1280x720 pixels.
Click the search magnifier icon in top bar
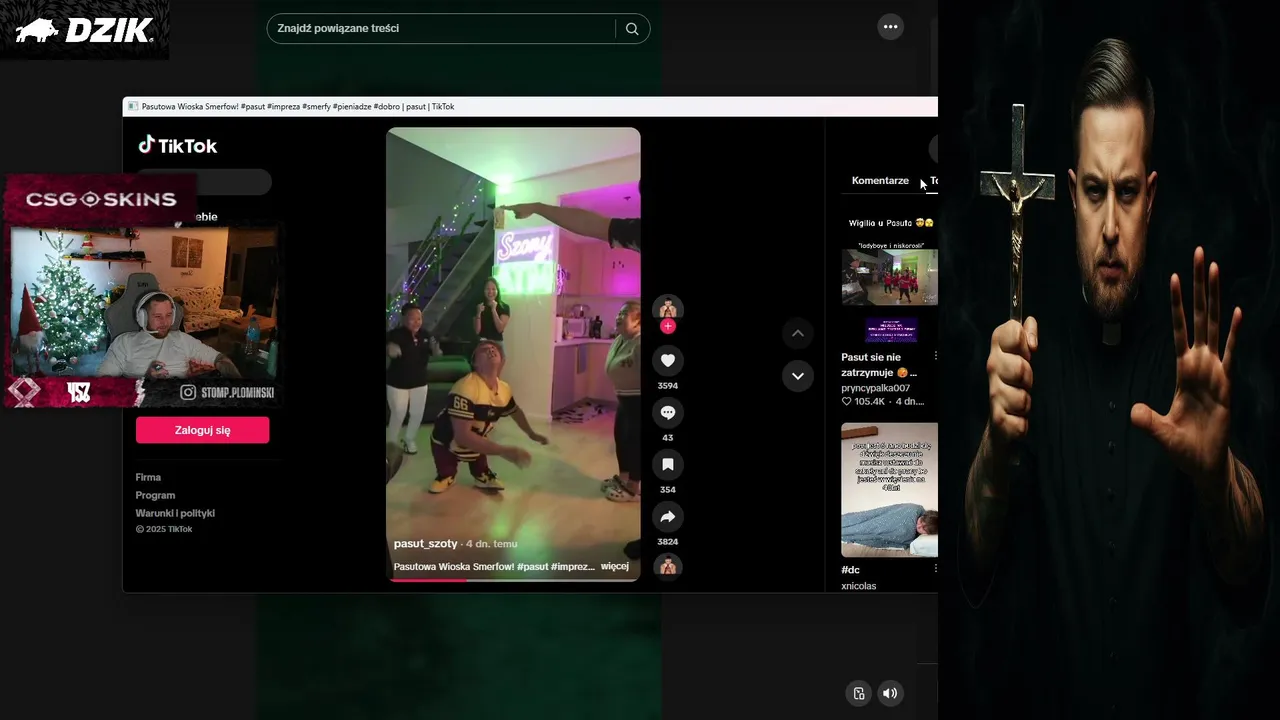click(632, 29)
